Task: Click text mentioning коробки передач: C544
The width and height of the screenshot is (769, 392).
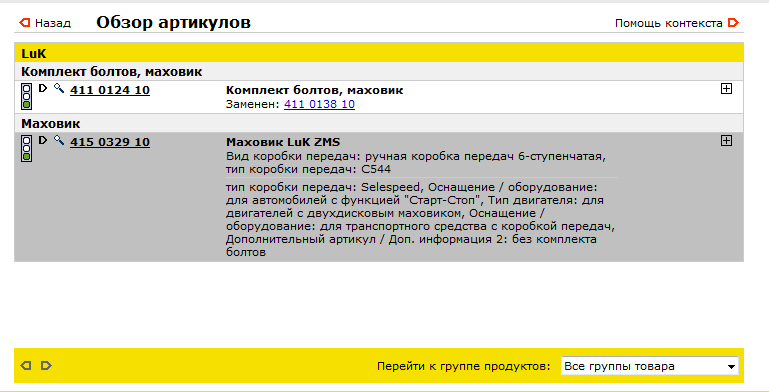Action: pos(308,169)
